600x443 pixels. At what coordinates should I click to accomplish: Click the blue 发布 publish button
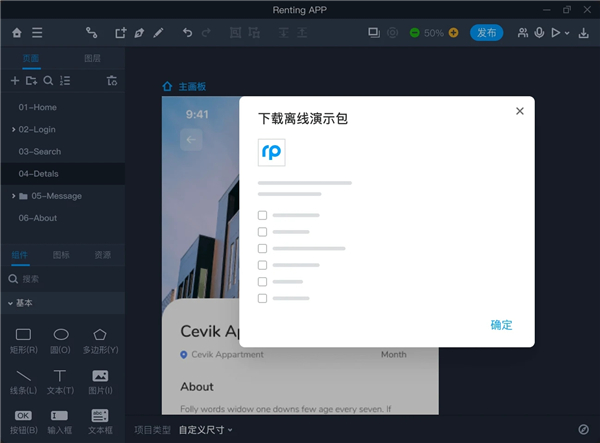[486, 33]
